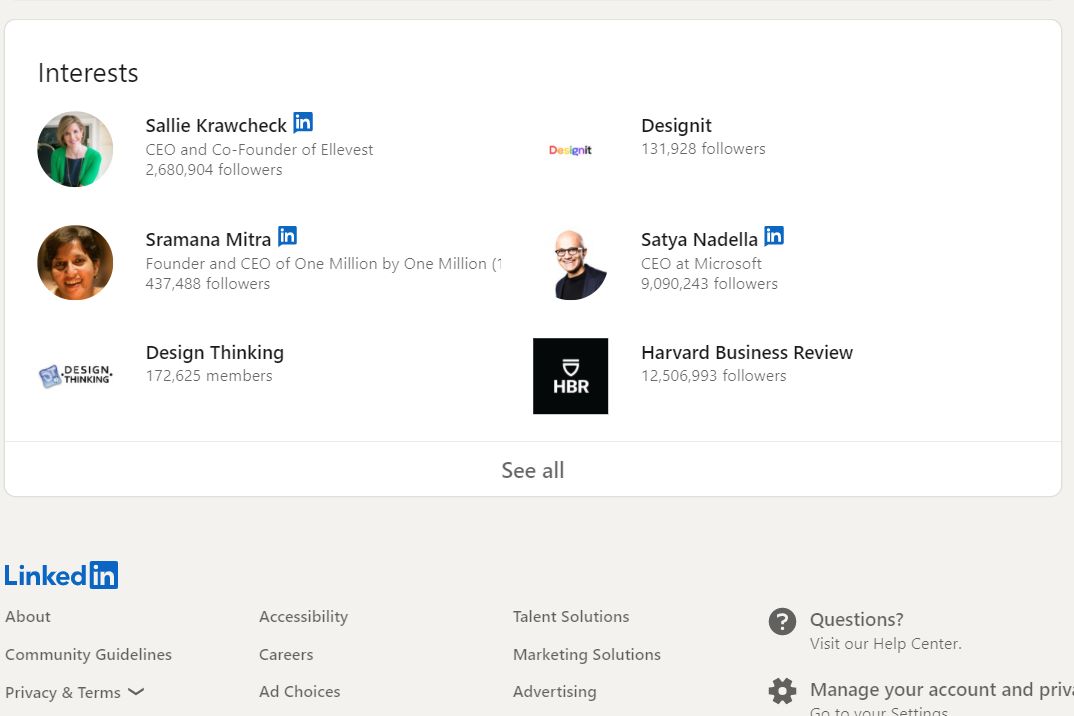This screenshot has height=716, width=1074.
Task: Open the About footer link
Action: tap(28, 617)
